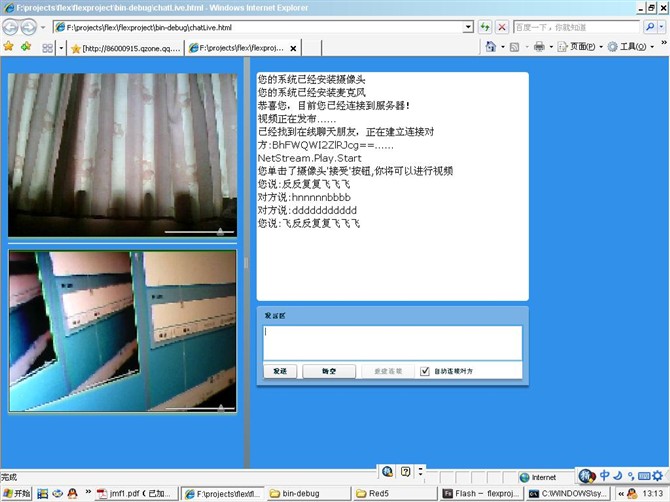Click the IME soft keyboard icon
This screenshot has height=502, width=670.
(644, 476)
